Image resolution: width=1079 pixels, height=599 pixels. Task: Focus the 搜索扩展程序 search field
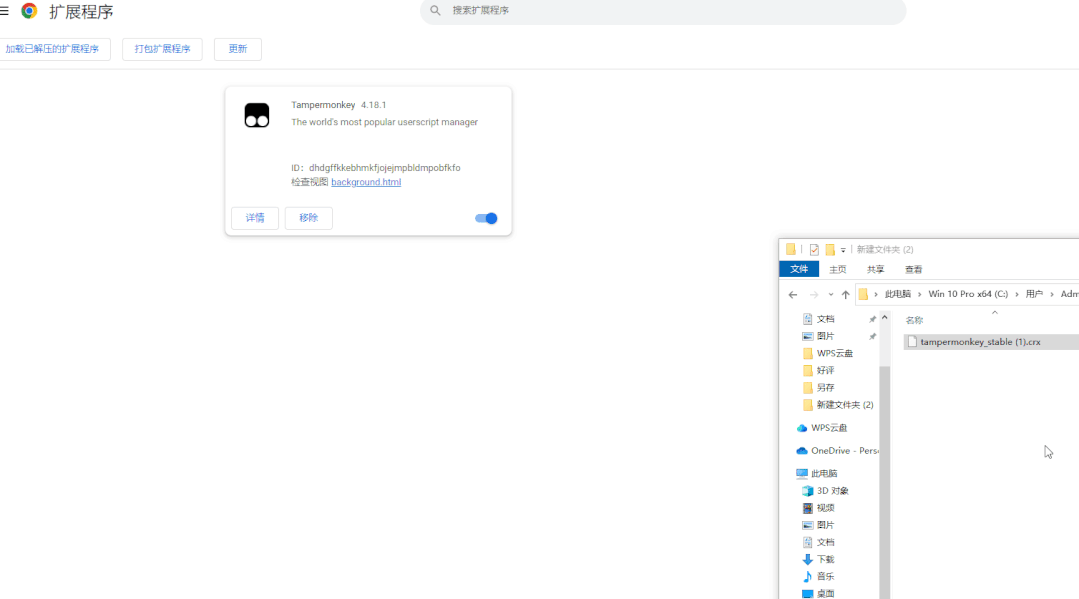tap(670, 11)
